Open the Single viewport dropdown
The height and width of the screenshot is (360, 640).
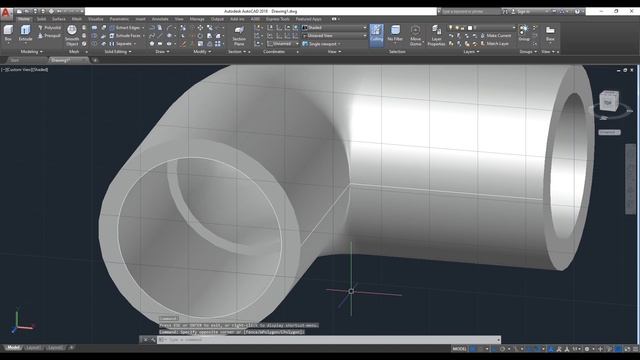point(322,44)
